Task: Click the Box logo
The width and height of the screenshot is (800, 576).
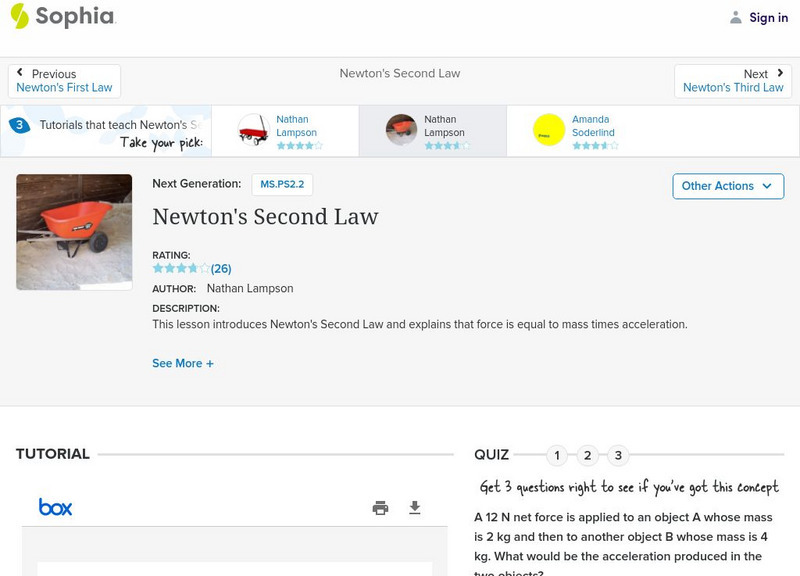Action: point(55,507)
